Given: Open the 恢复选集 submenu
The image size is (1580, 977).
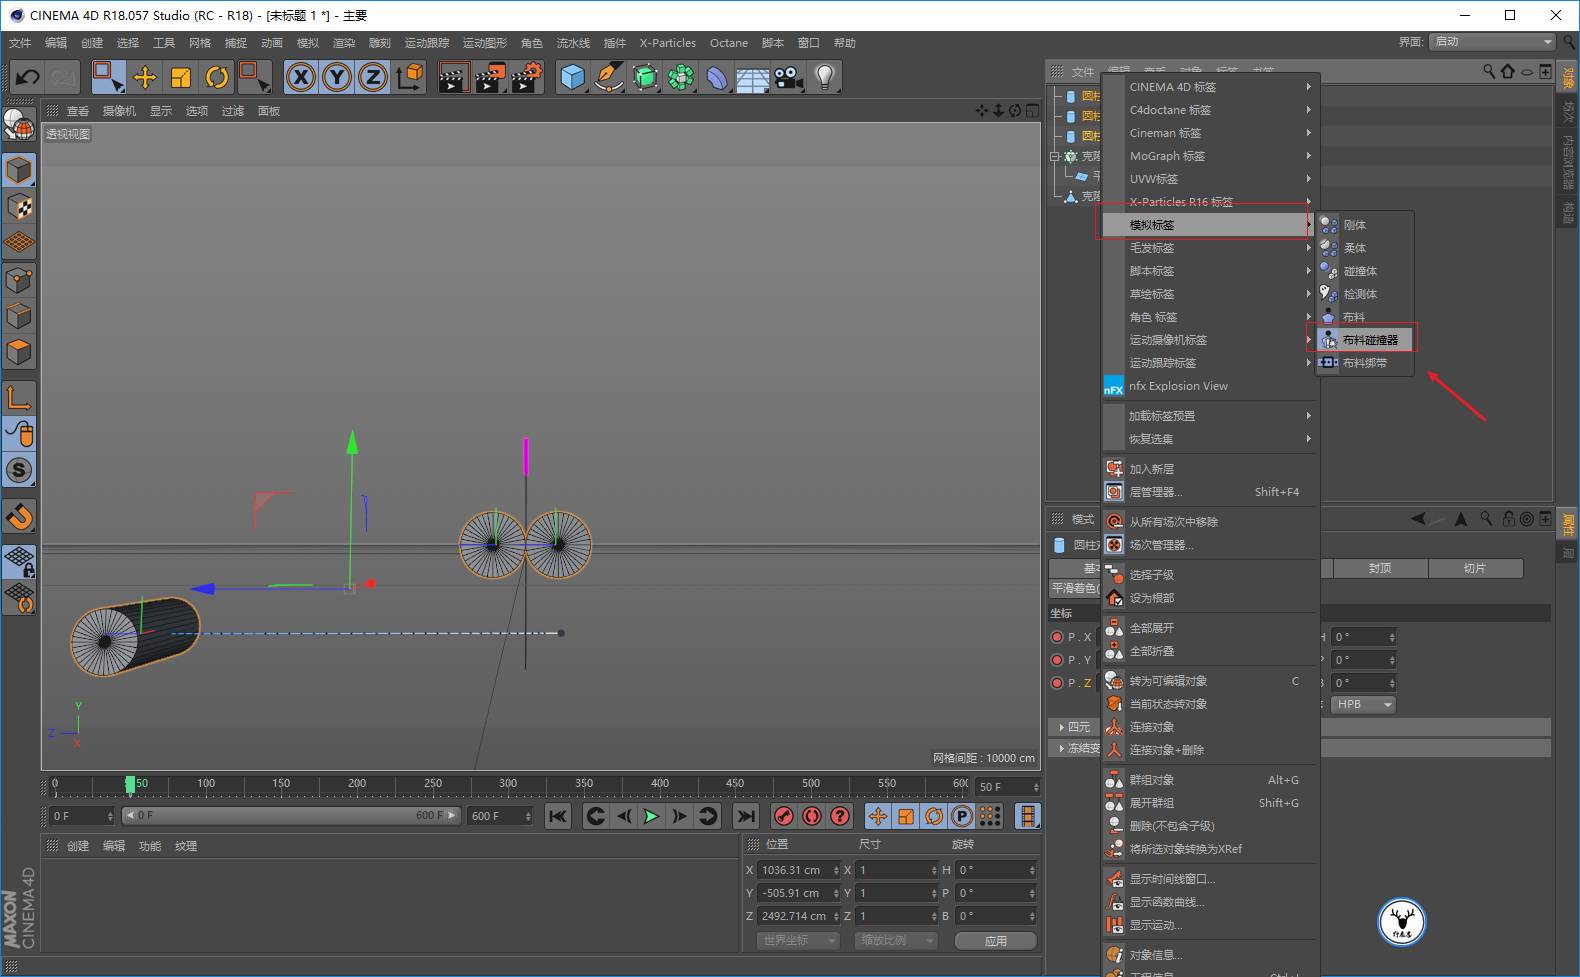Looking at the screenshot, I should (1209, 439).
